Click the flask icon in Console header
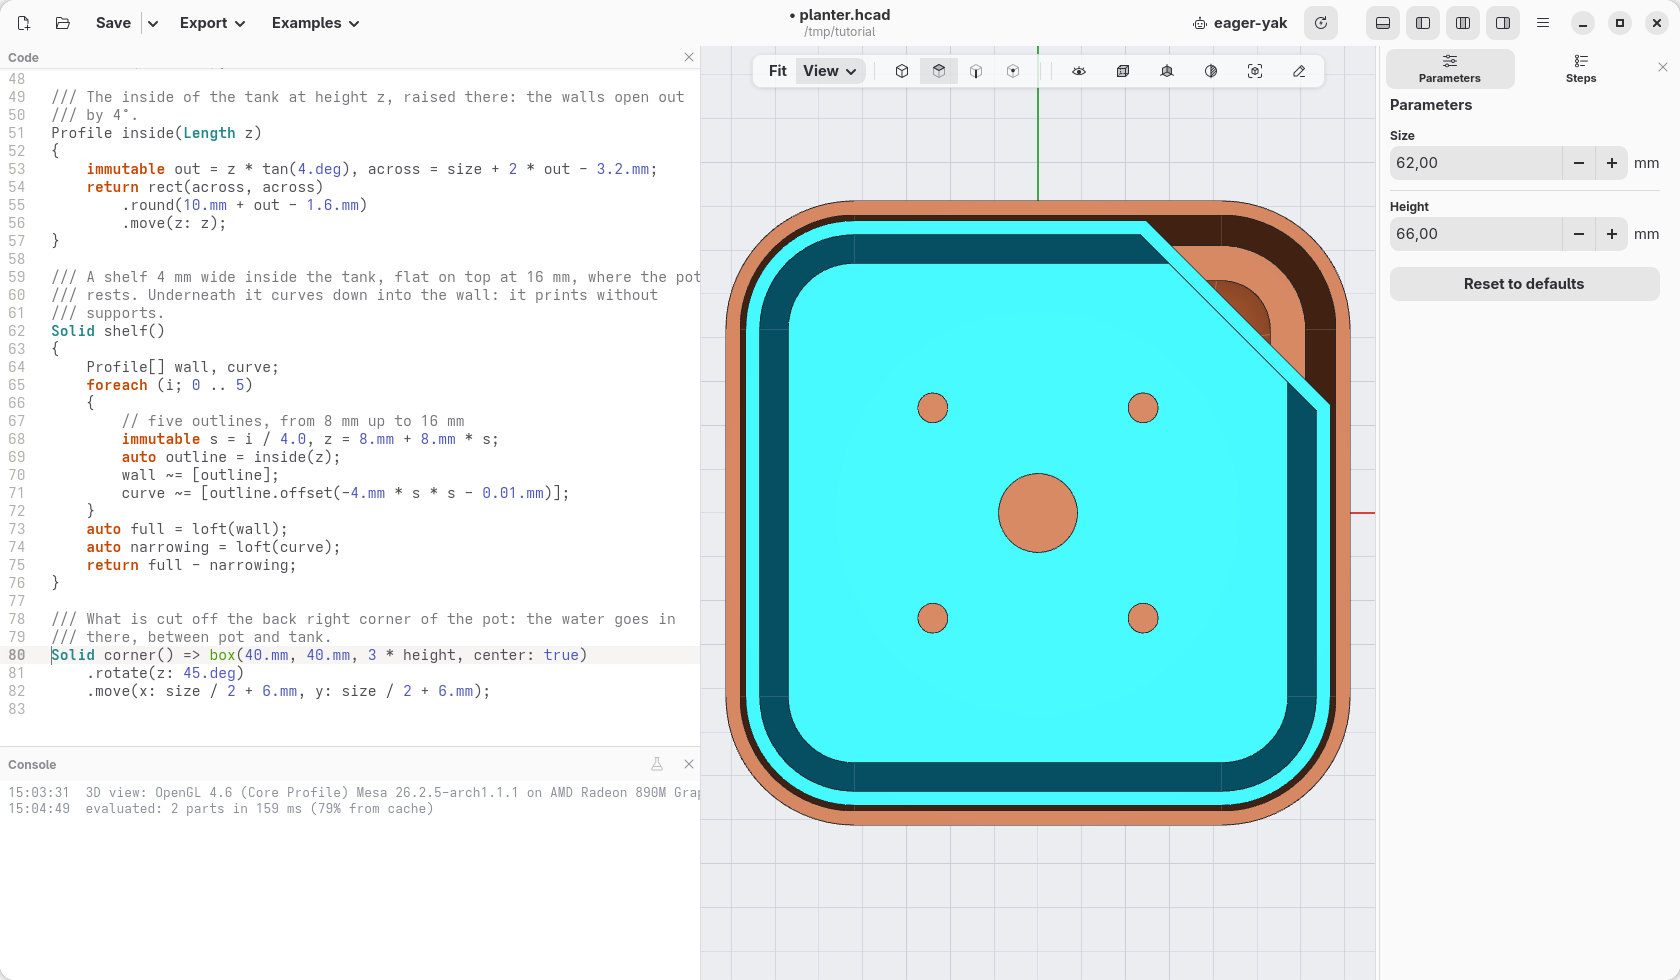Screen dimensions: 1680x980 pos(657,764)
